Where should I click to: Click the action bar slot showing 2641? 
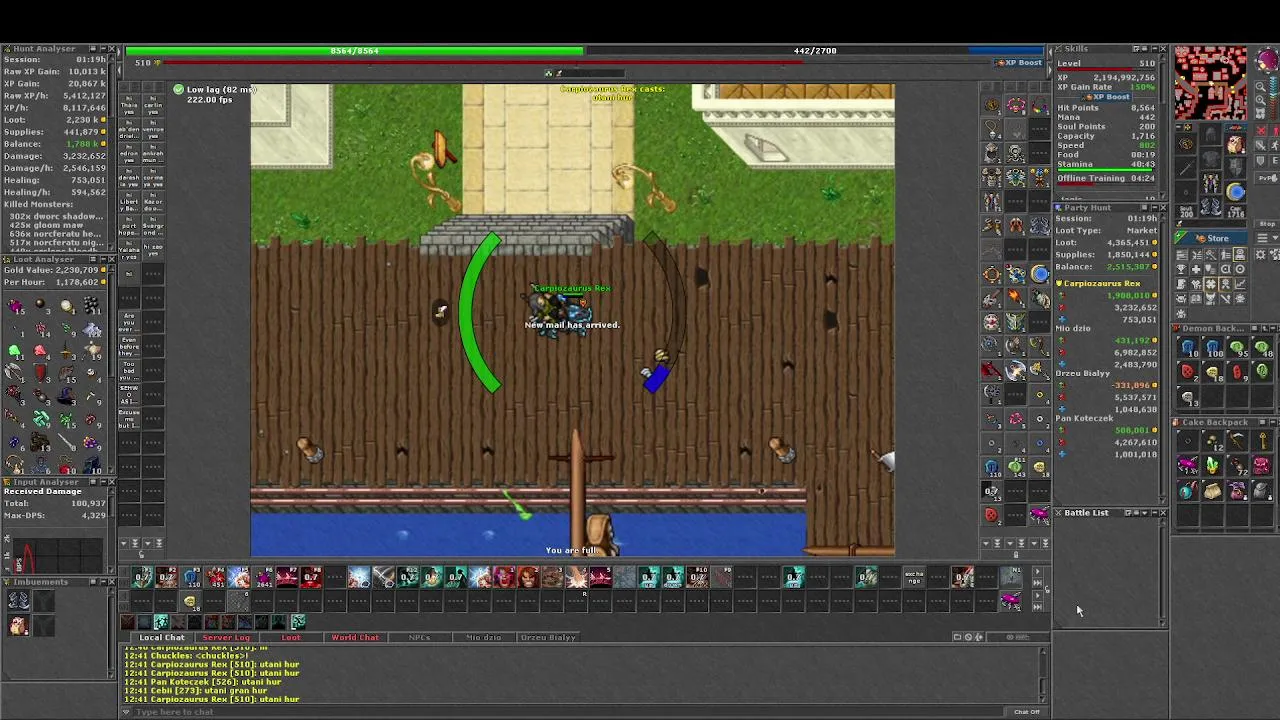[x=264, y=577]
